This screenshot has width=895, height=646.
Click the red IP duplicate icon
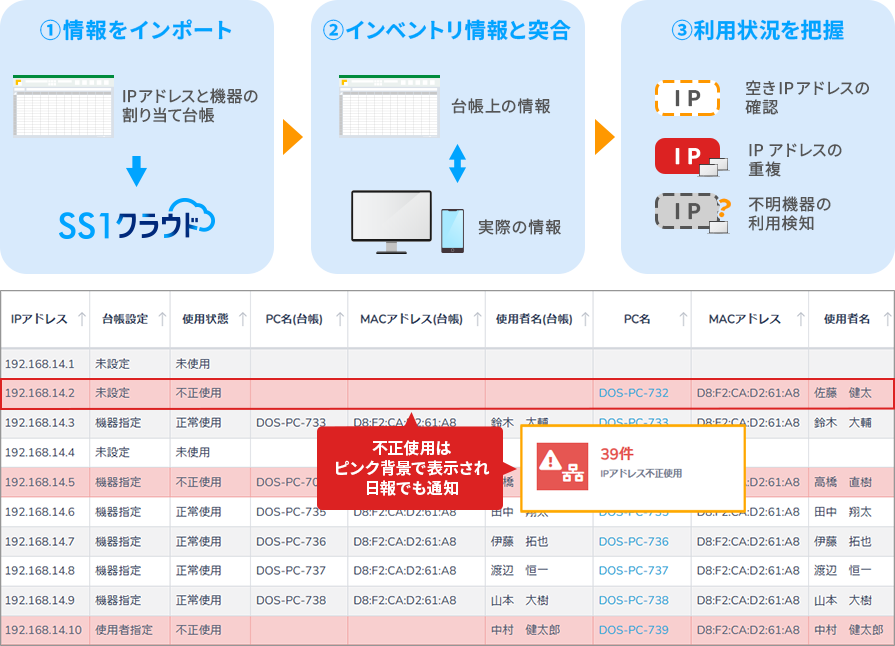691,156
